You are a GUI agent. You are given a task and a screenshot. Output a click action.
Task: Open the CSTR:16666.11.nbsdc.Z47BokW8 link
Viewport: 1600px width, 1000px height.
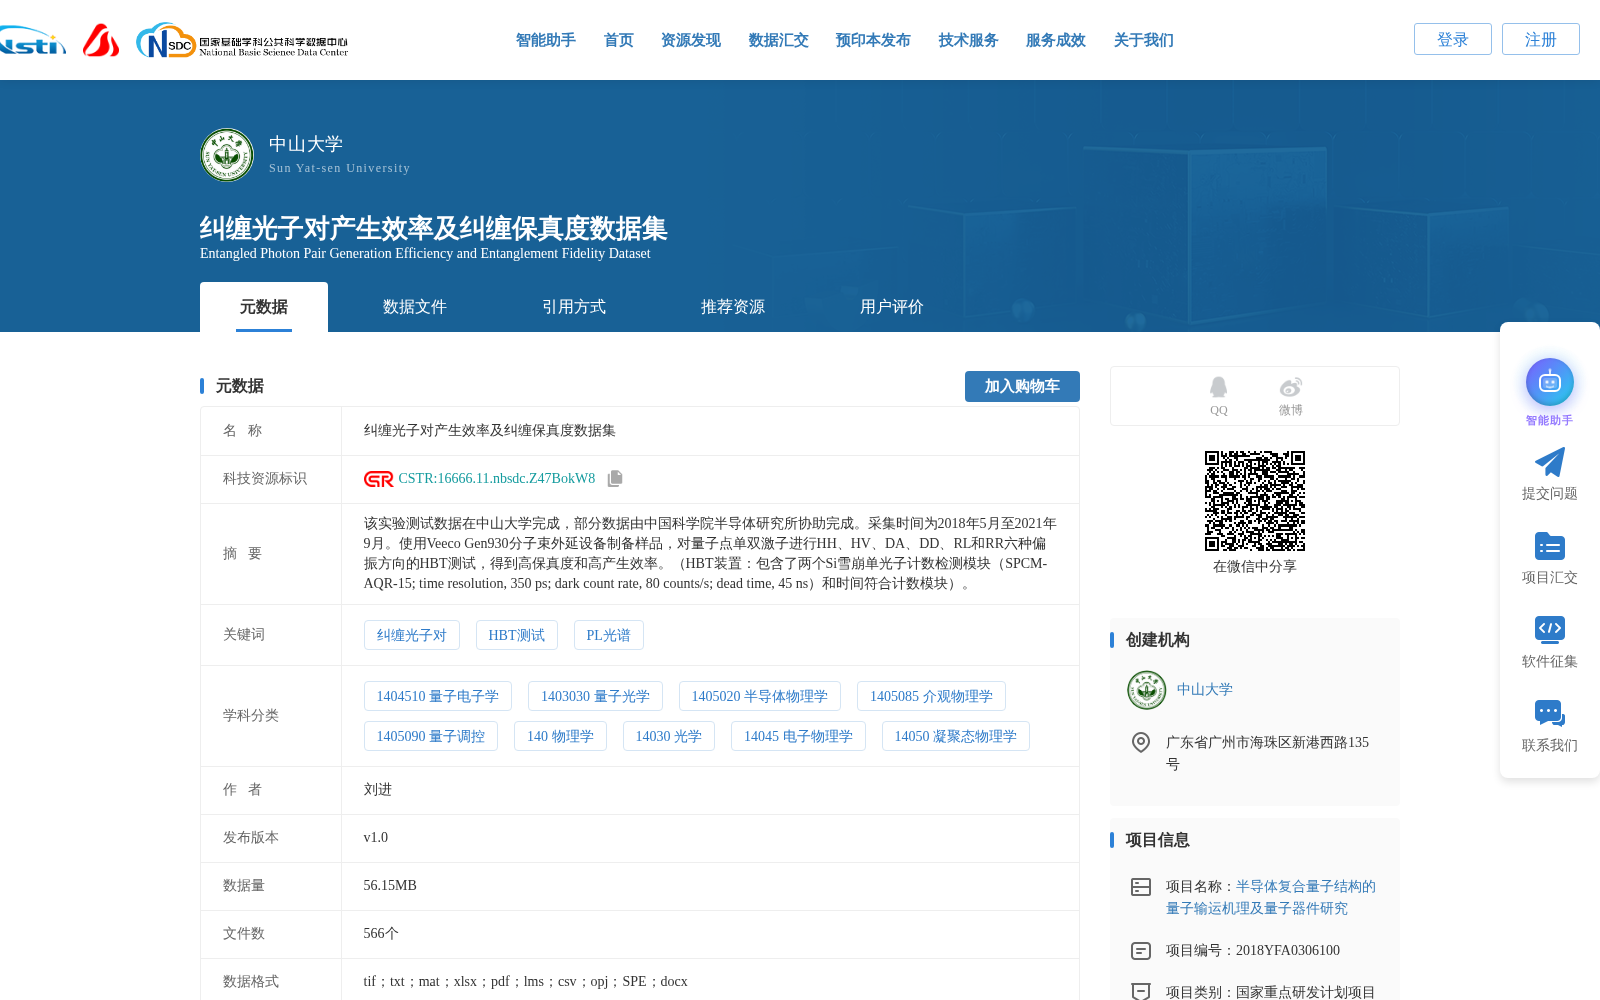496,479
